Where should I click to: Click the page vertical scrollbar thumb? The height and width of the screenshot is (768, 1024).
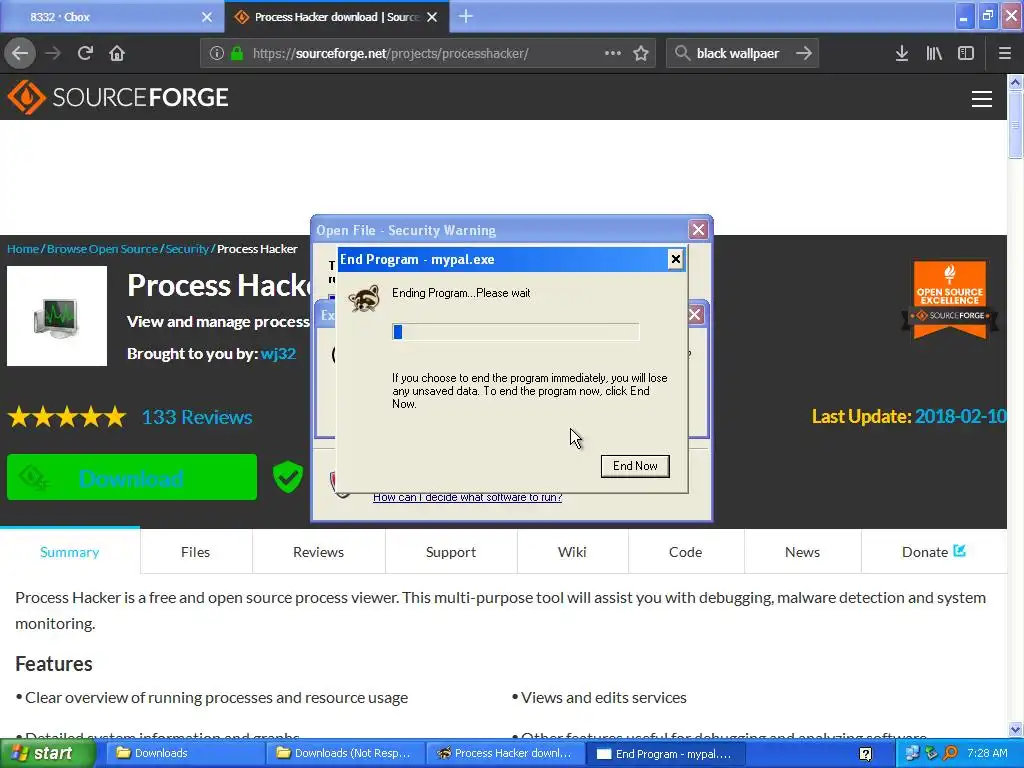click(1015, 124)
